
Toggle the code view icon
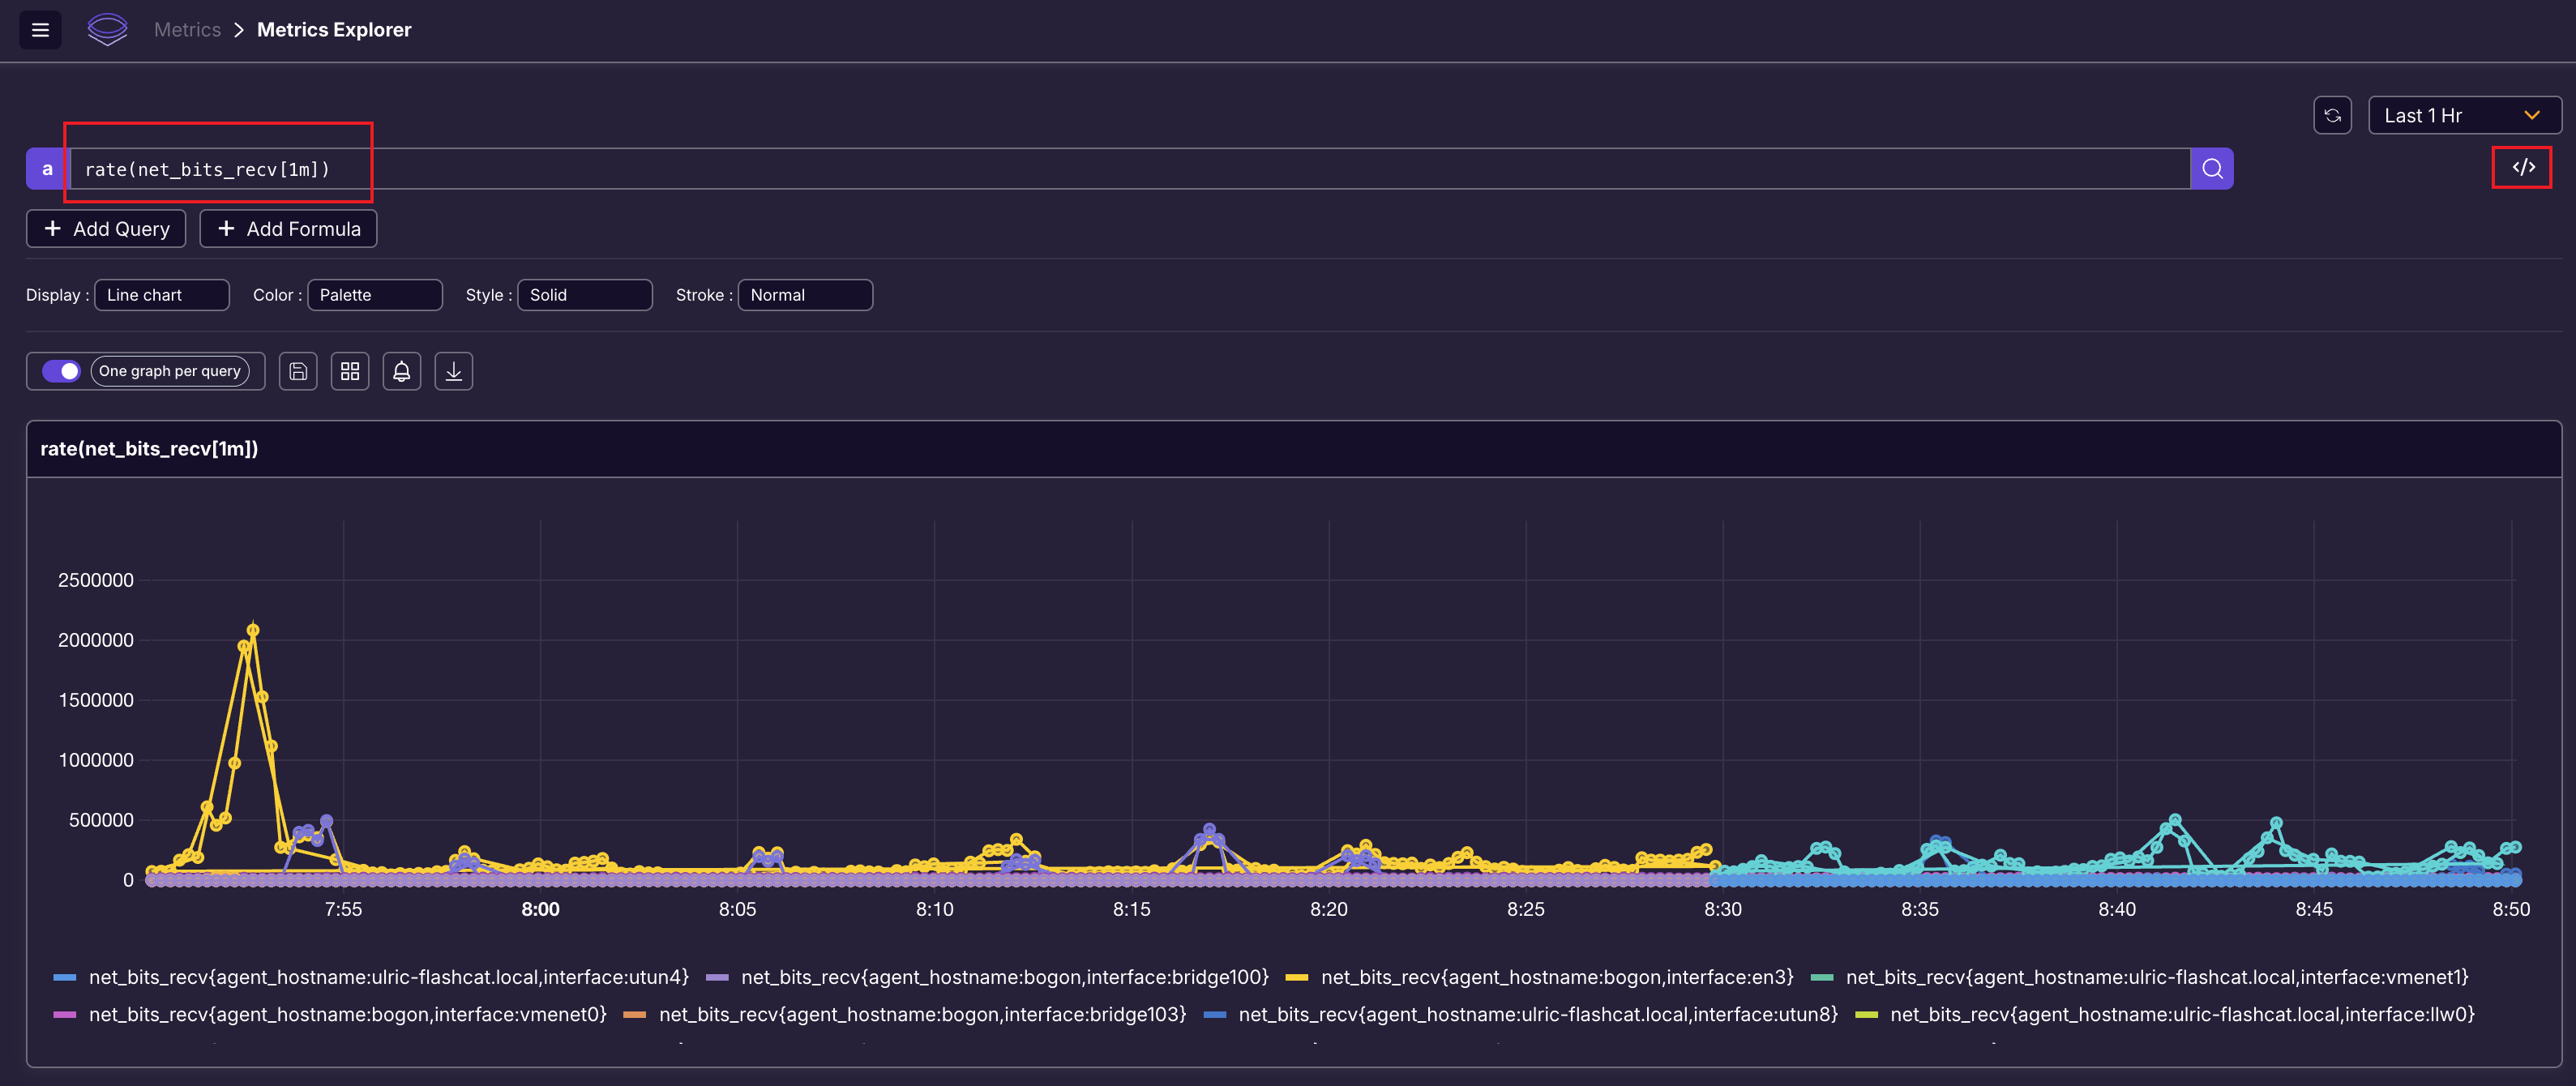[2522, 167]
